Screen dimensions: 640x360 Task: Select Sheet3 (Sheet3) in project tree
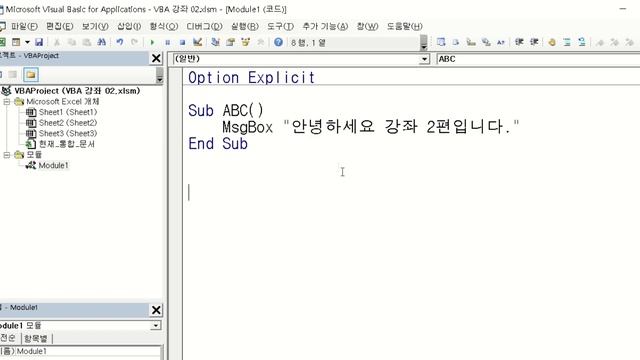(68, 133)
